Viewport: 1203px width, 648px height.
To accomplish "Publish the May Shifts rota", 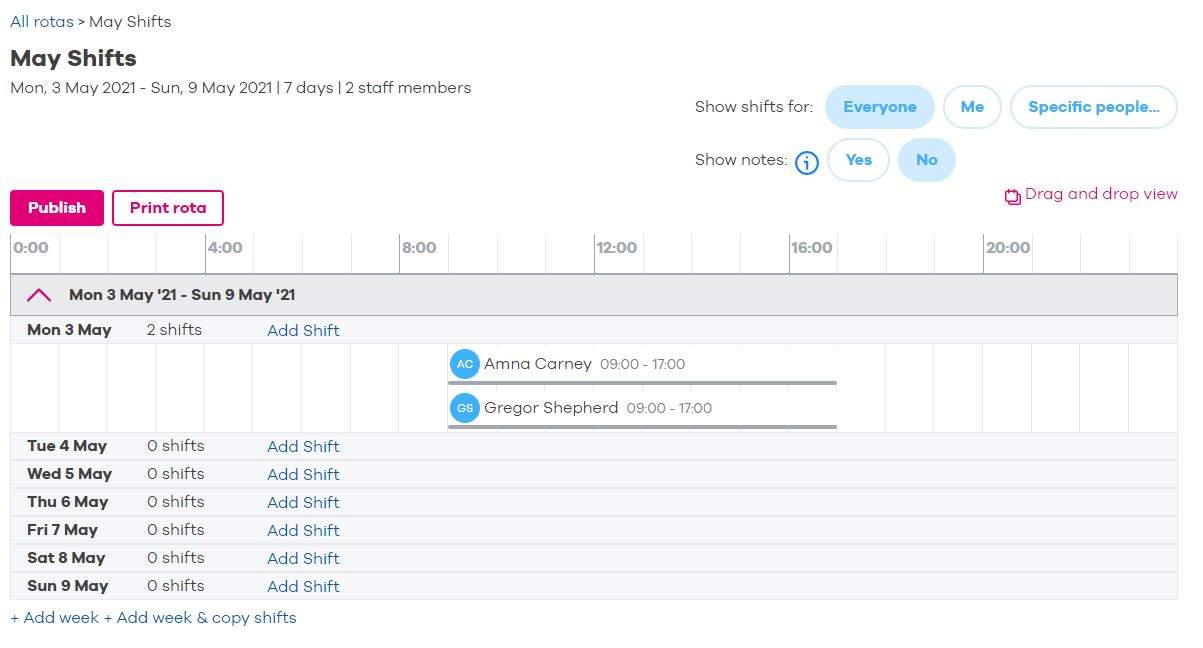I will (x=57, y=208).
